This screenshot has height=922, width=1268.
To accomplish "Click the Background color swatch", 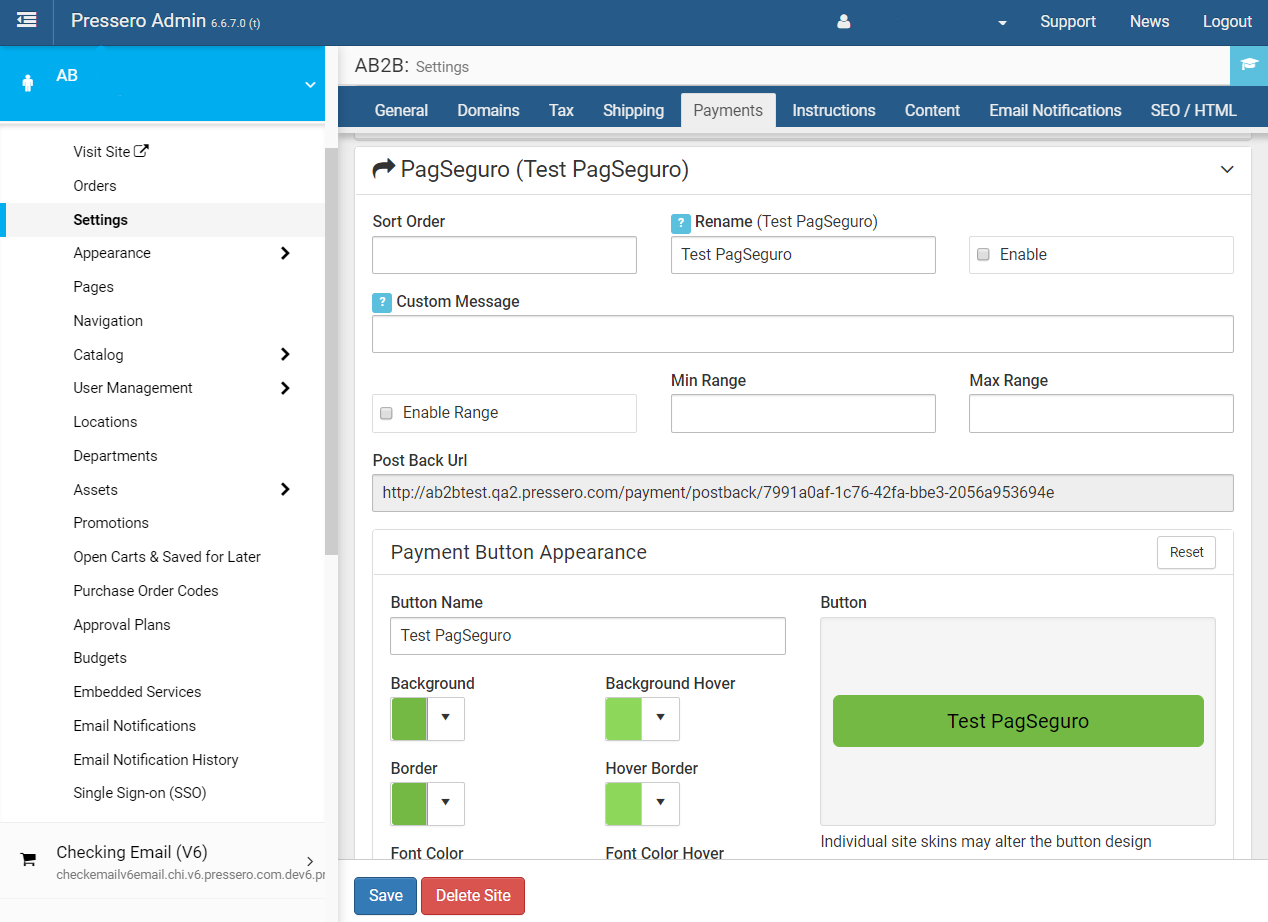I will click(409, 718).
